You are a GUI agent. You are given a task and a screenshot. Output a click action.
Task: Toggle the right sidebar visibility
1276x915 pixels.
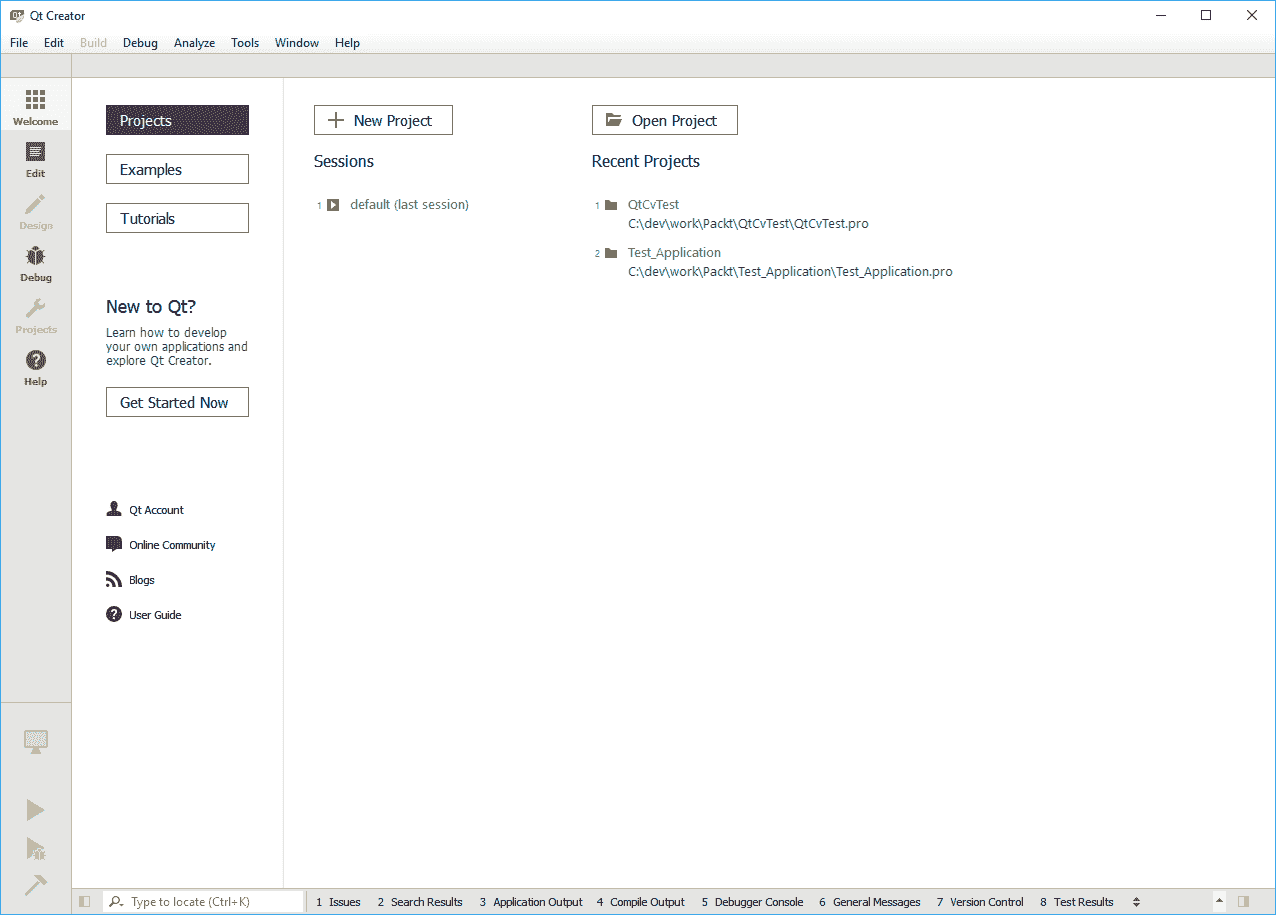coord(1244,902)
